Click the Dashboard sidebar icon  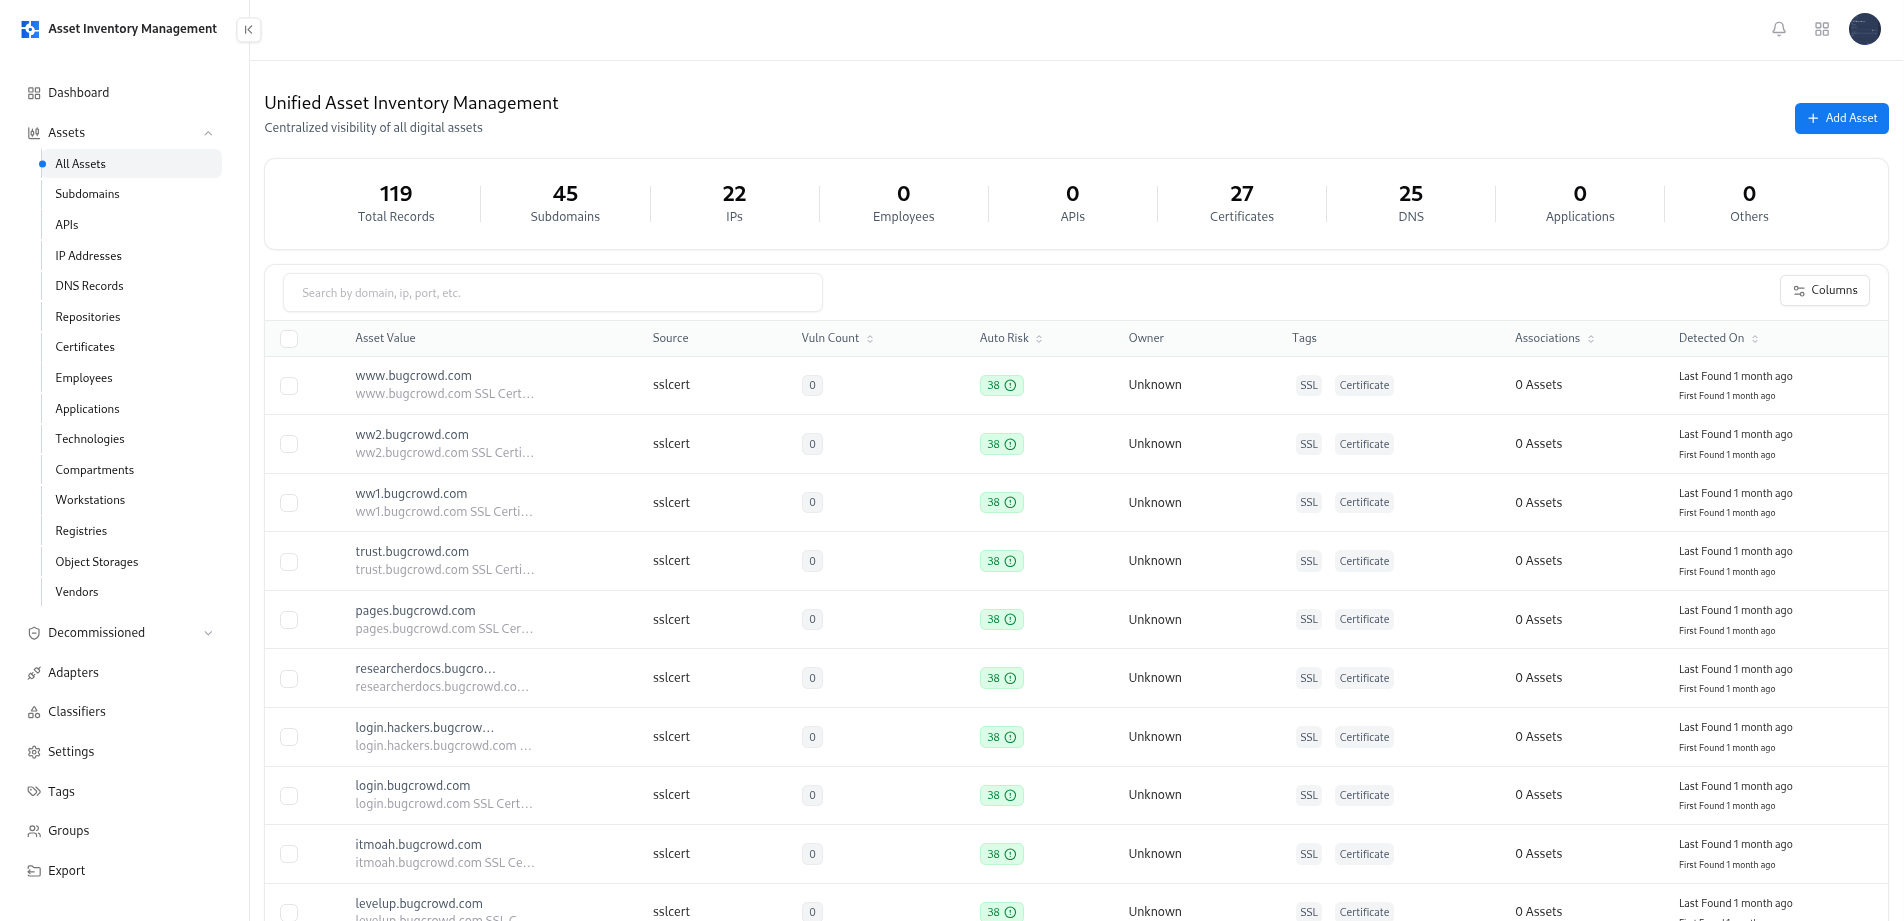tap(34, 93)
